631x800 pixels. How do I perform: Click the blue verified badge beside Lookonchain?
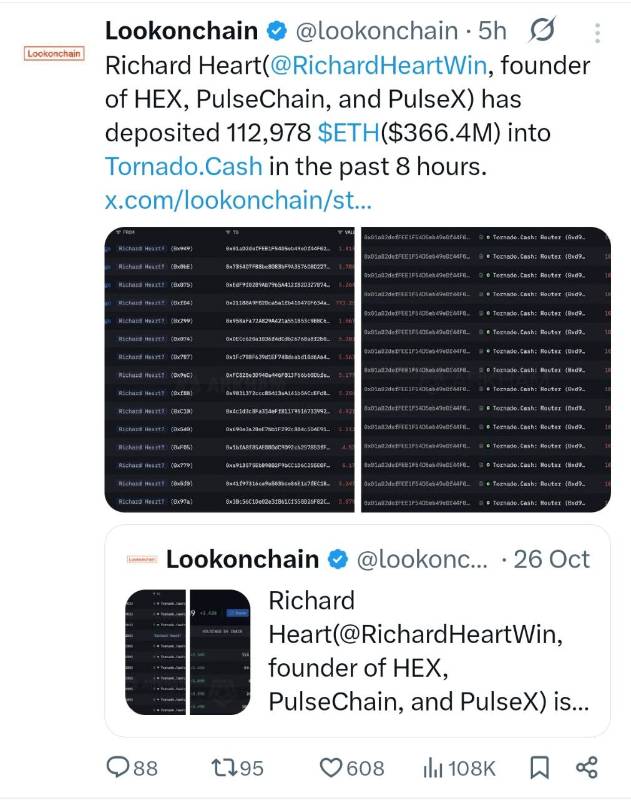(276, 31)
